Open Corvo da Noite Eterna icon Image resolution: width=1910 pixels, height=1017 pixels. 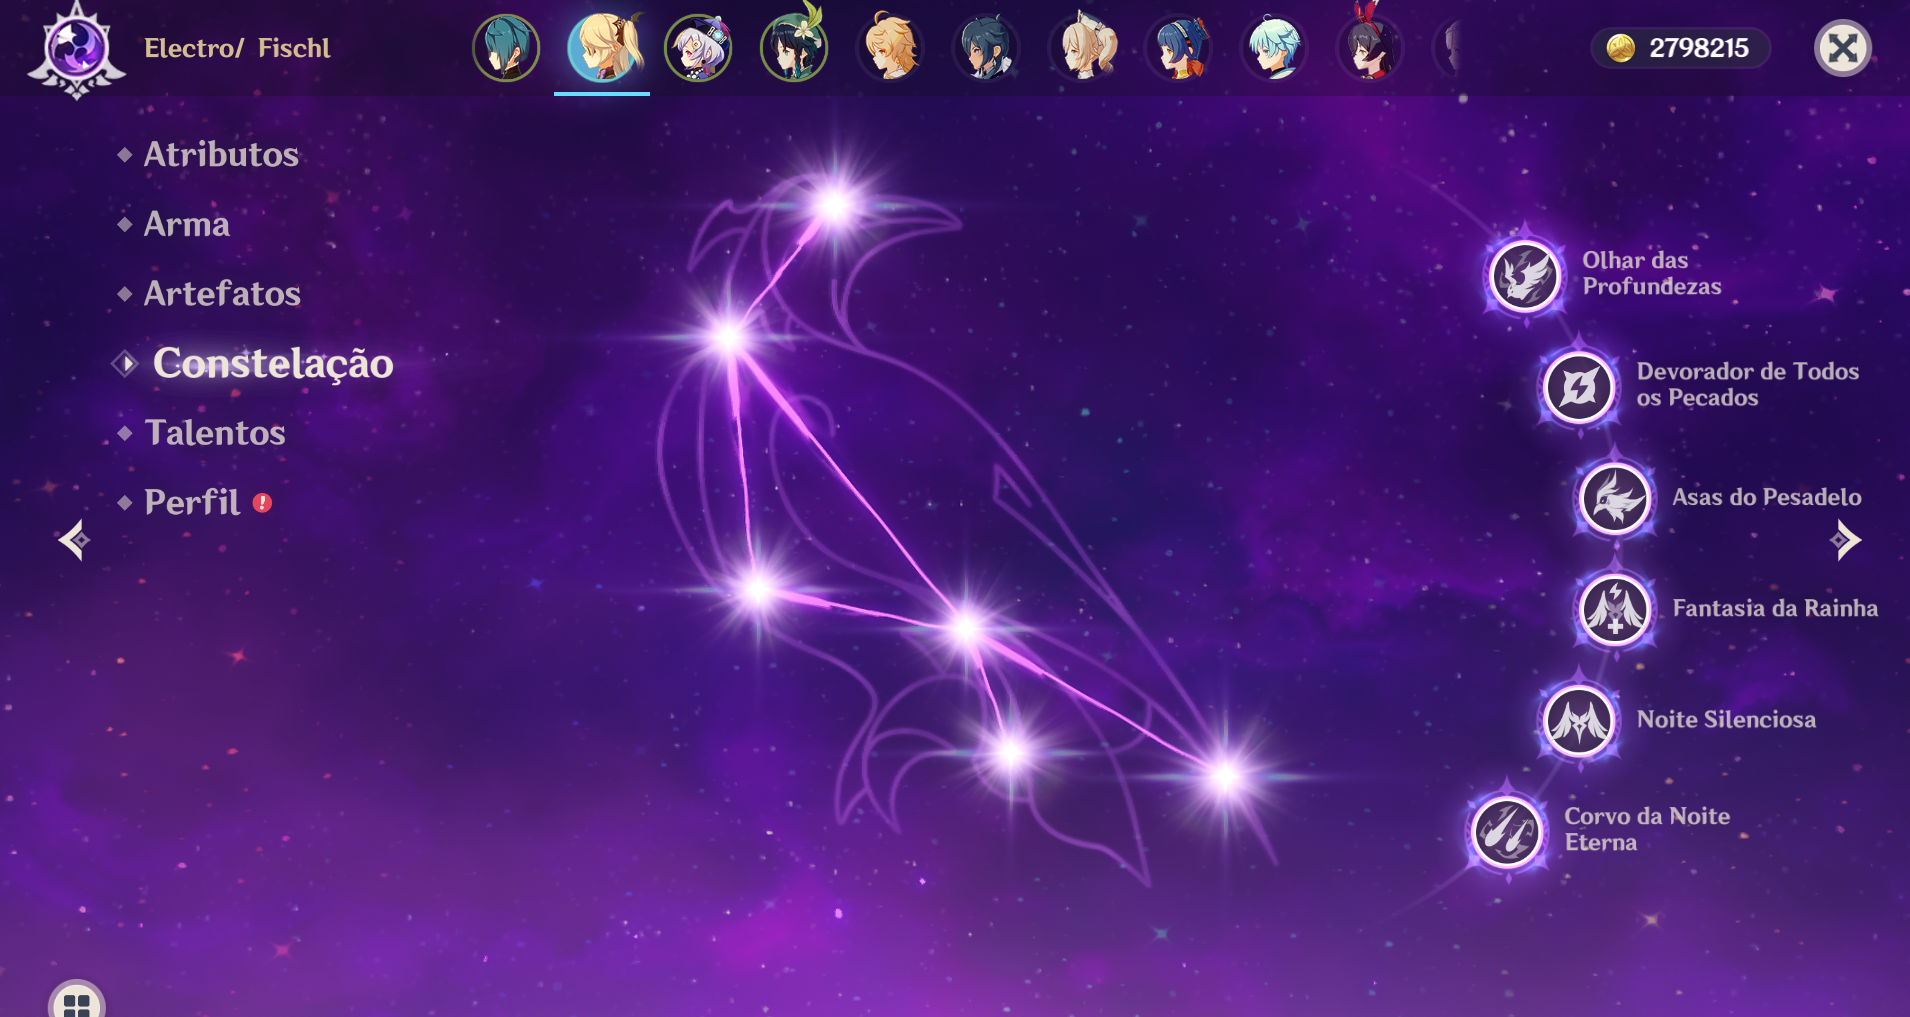(x=1507, y=831)
